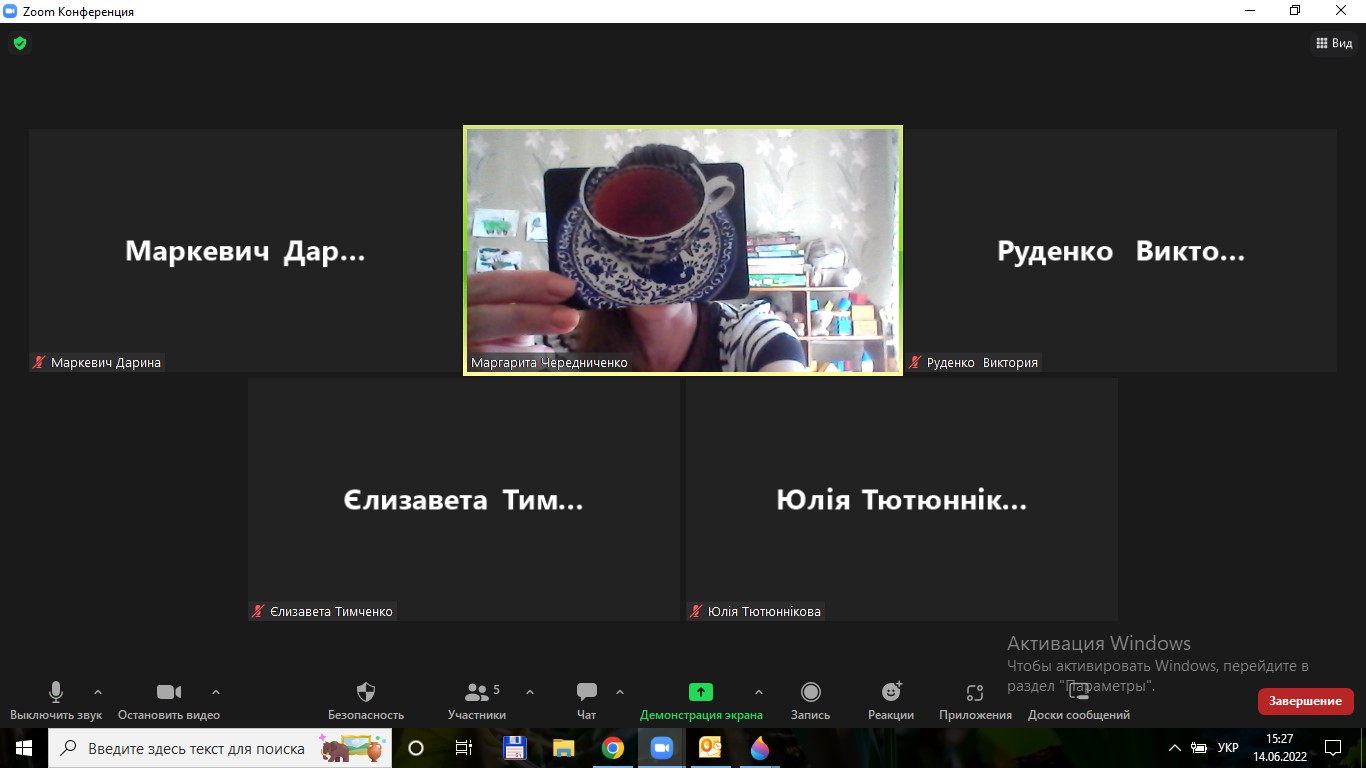
Task: Mute microphone with Выключить звук
Action: pos(56,700)
